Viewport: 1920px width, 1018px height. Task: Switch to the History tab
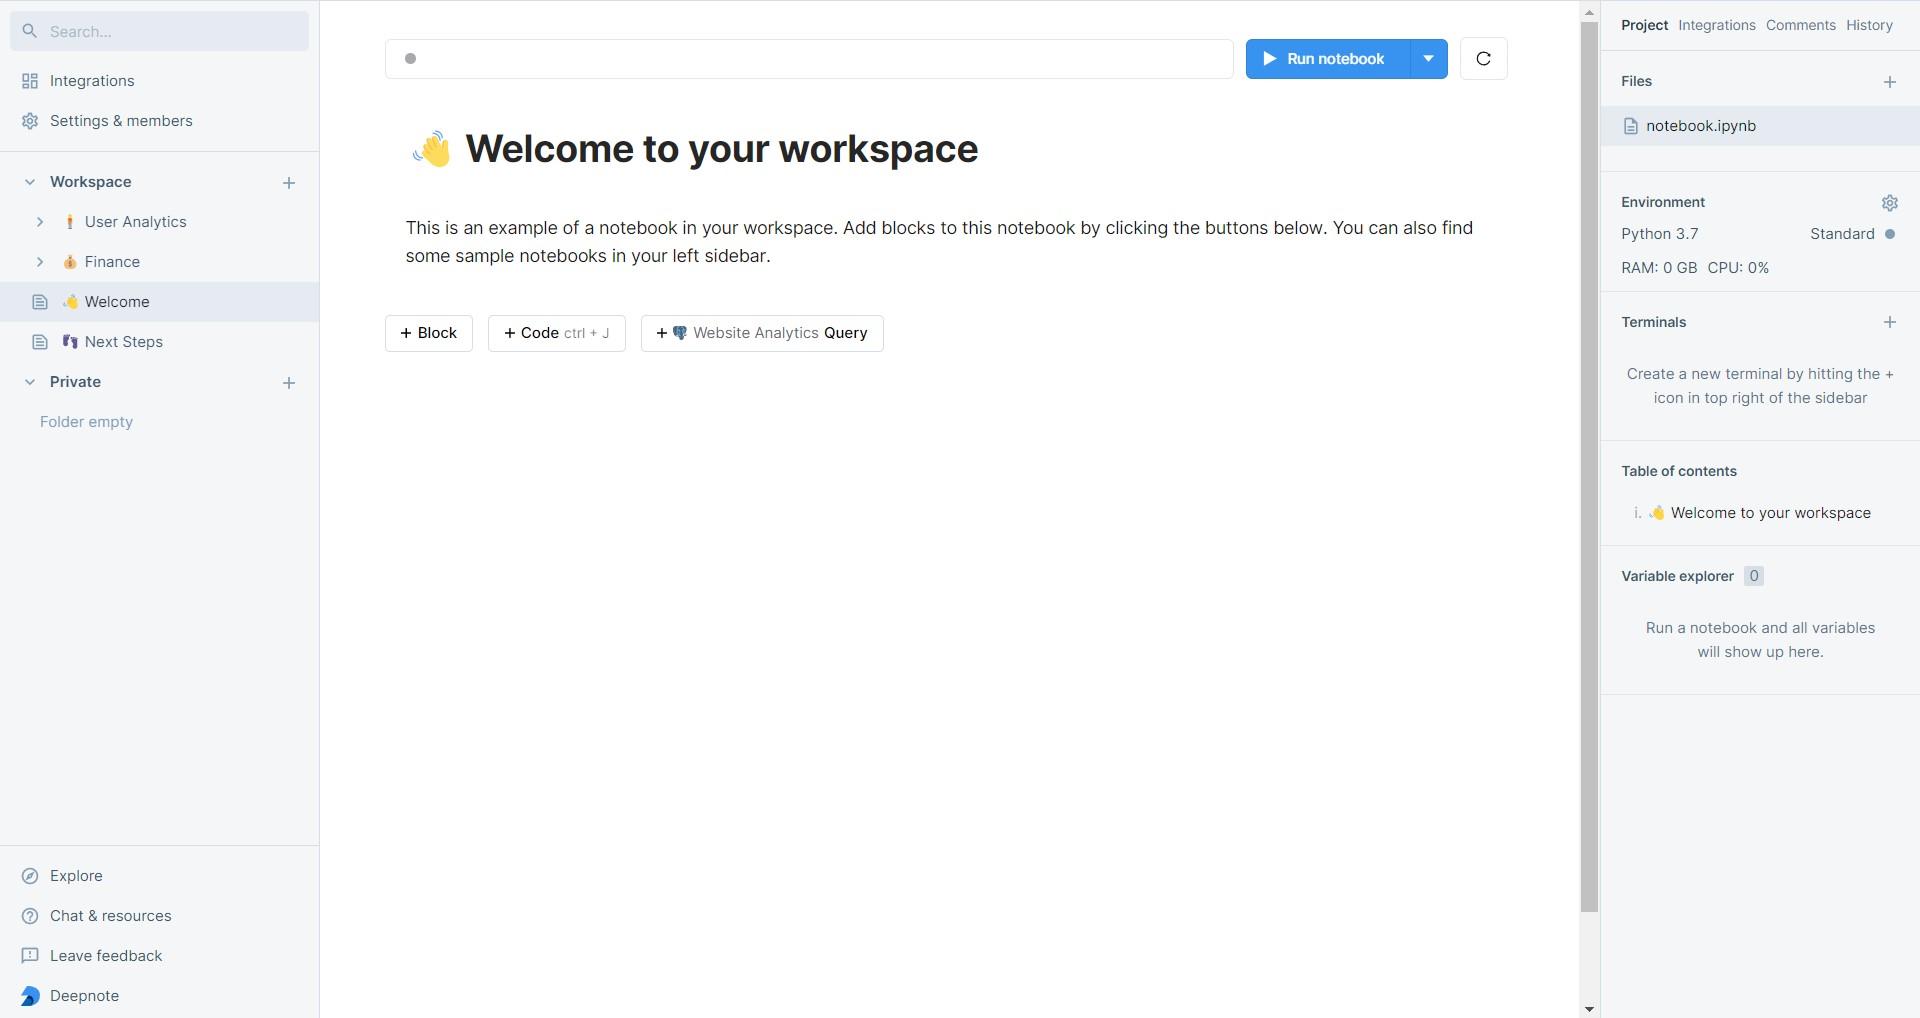[1869, 25]
